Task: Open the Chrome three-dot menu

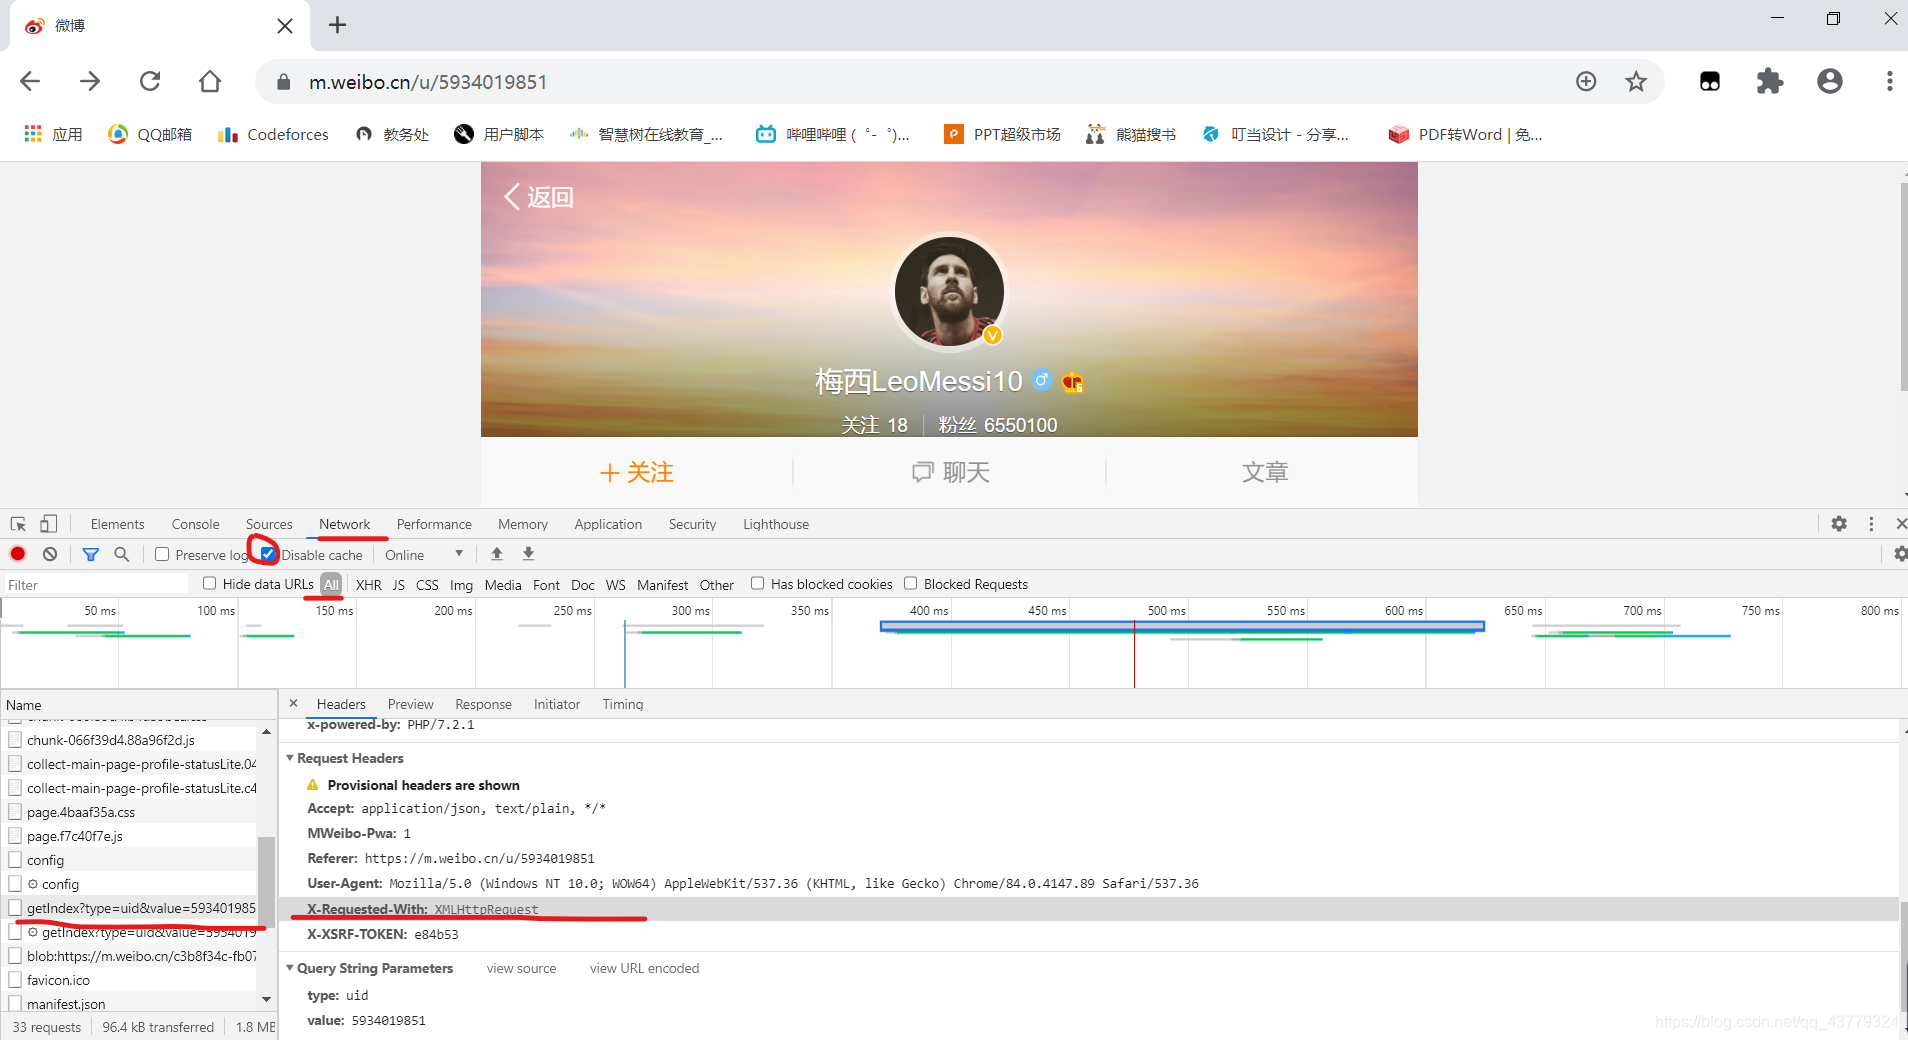Action: tap(1889, 81)
